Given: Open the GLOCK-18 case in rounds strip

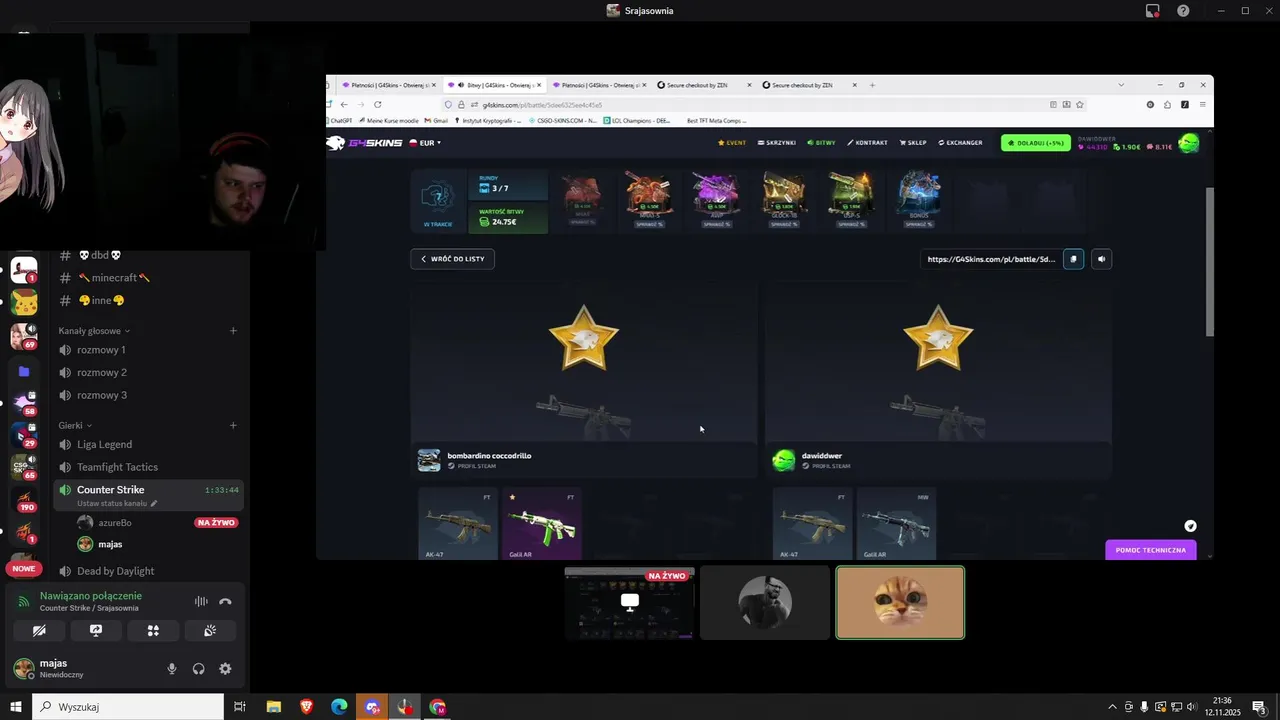Looking at the screenshot, I should point(784,200).
